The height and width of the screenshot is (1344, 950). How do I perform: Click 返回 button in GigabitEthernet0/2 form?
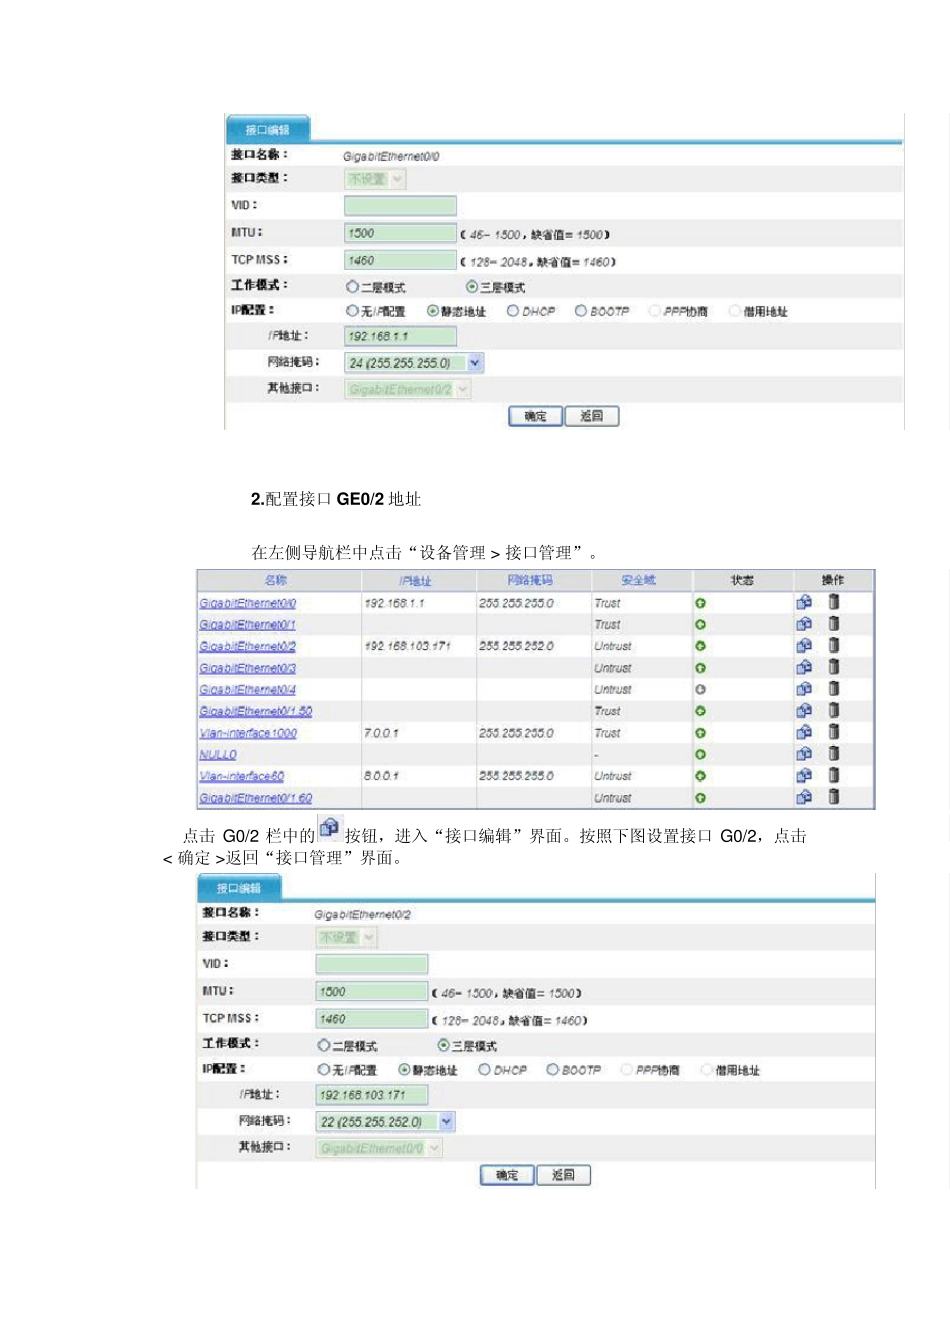pyautogui.click(x=564, y=1175)
